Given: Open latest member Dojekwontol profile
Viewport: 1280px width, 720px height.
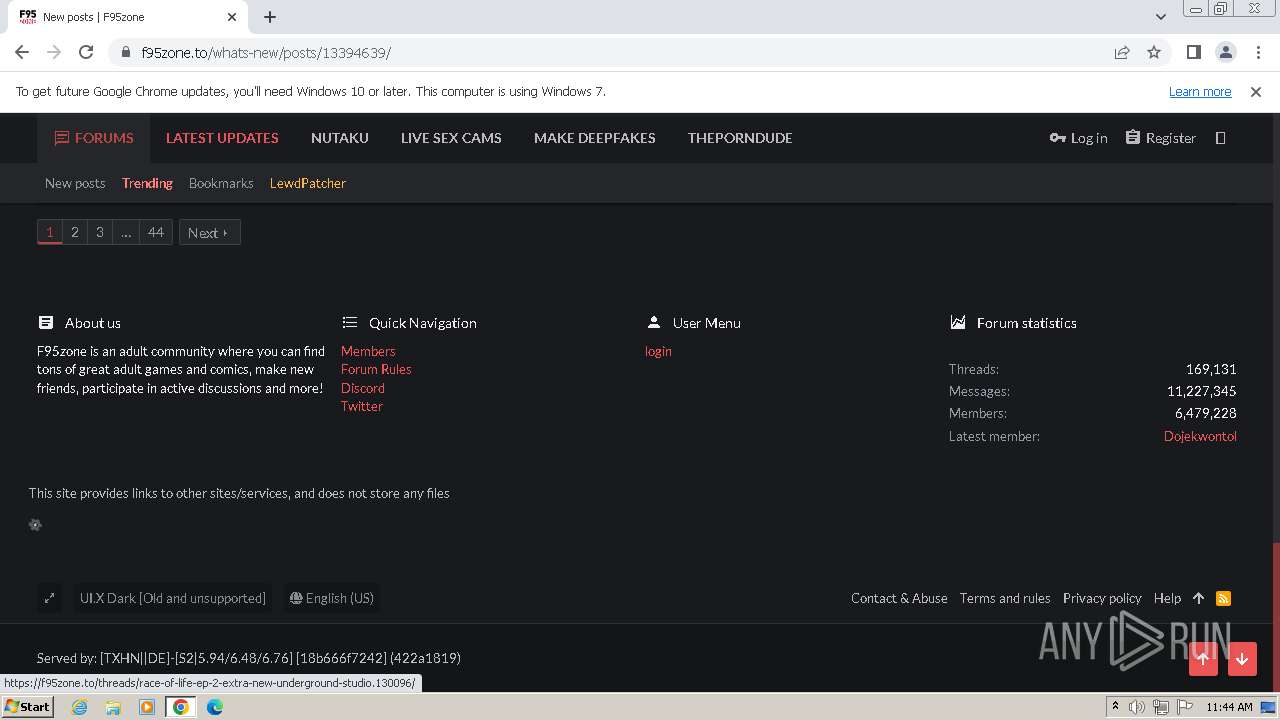Looking at the screenshot, I should pyautogui.click(x=1200, y=436).
